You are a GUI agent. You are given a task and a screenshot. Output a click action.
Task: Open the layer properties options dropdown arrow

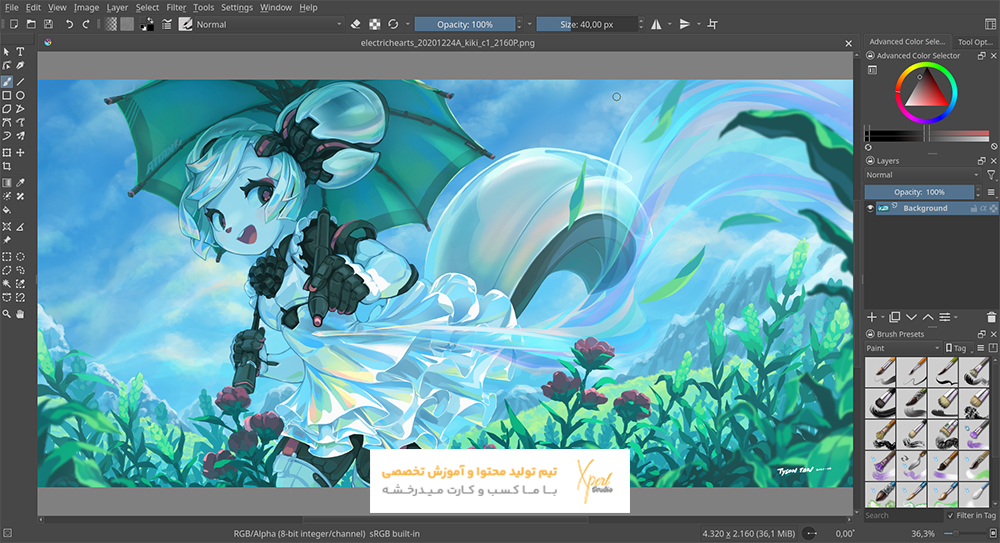955,318
